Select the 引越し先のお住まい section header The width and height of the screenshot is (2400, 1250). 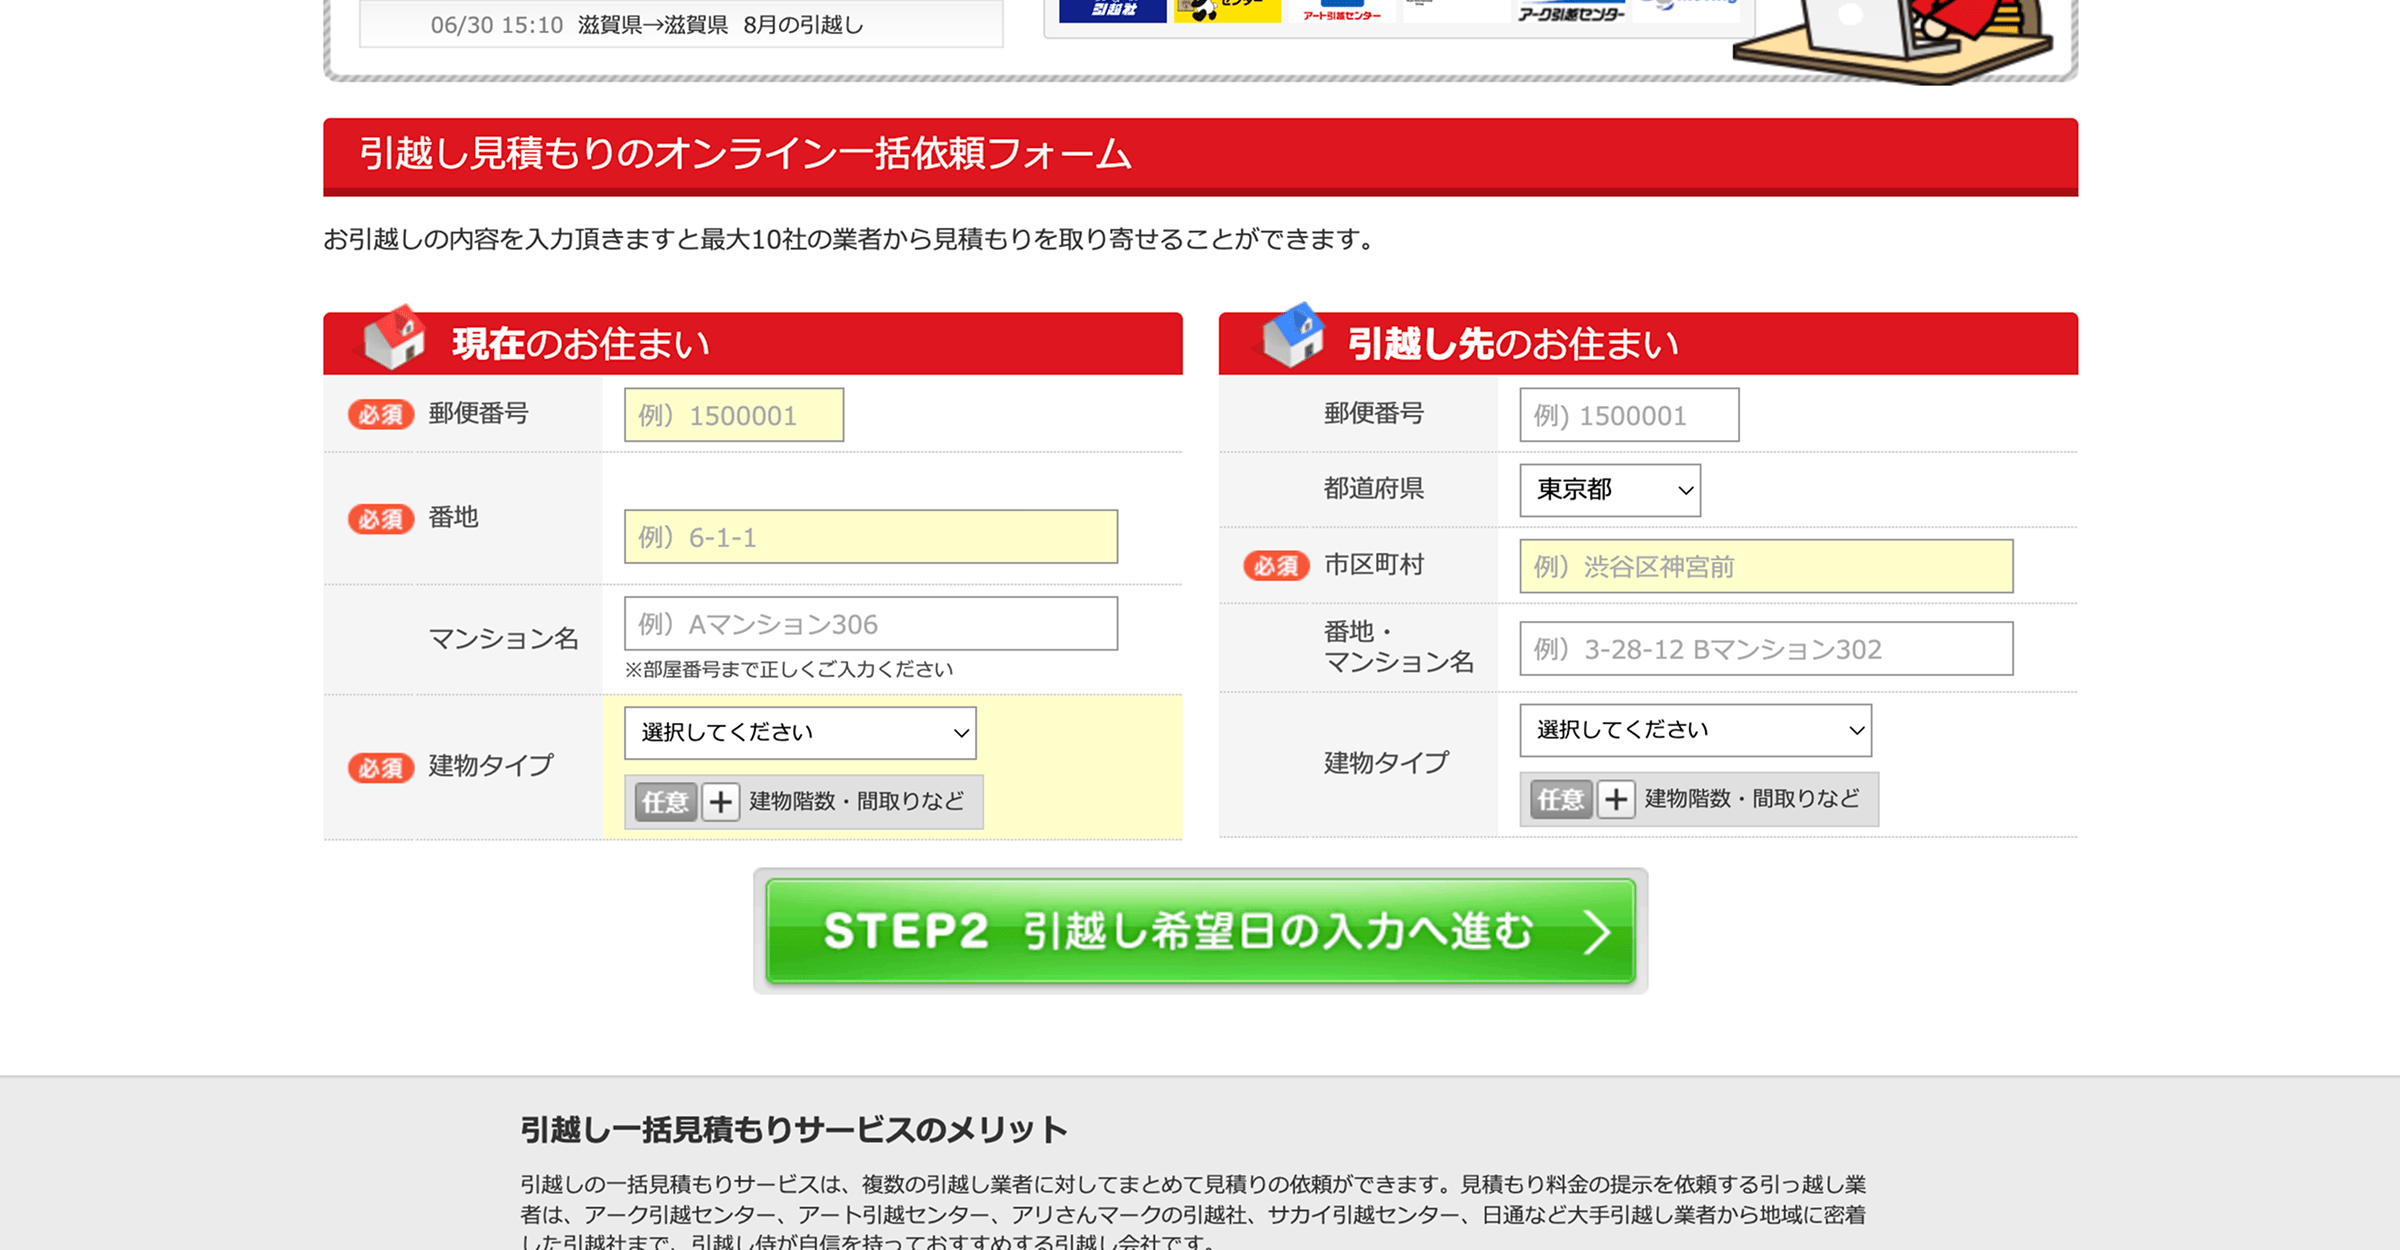pyautogui.click(x=1510, y=342)
